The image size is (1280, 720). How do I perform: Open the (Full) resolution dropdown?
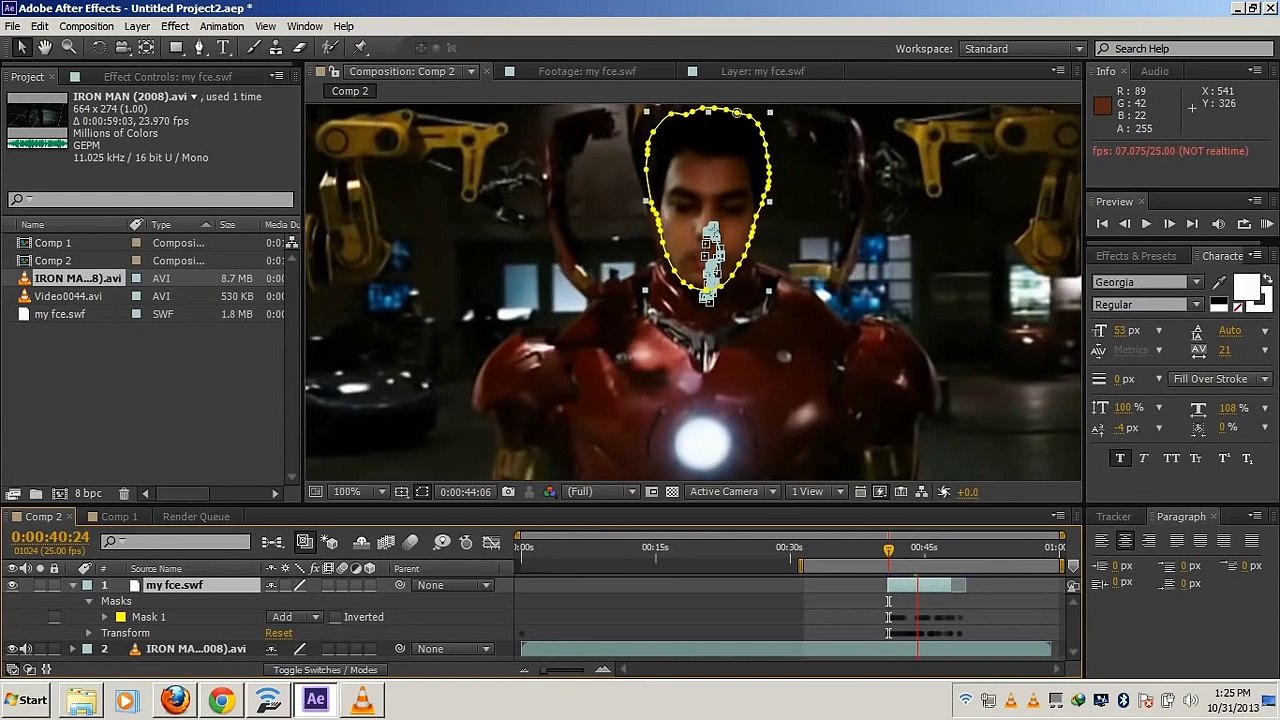coord(602,492)
